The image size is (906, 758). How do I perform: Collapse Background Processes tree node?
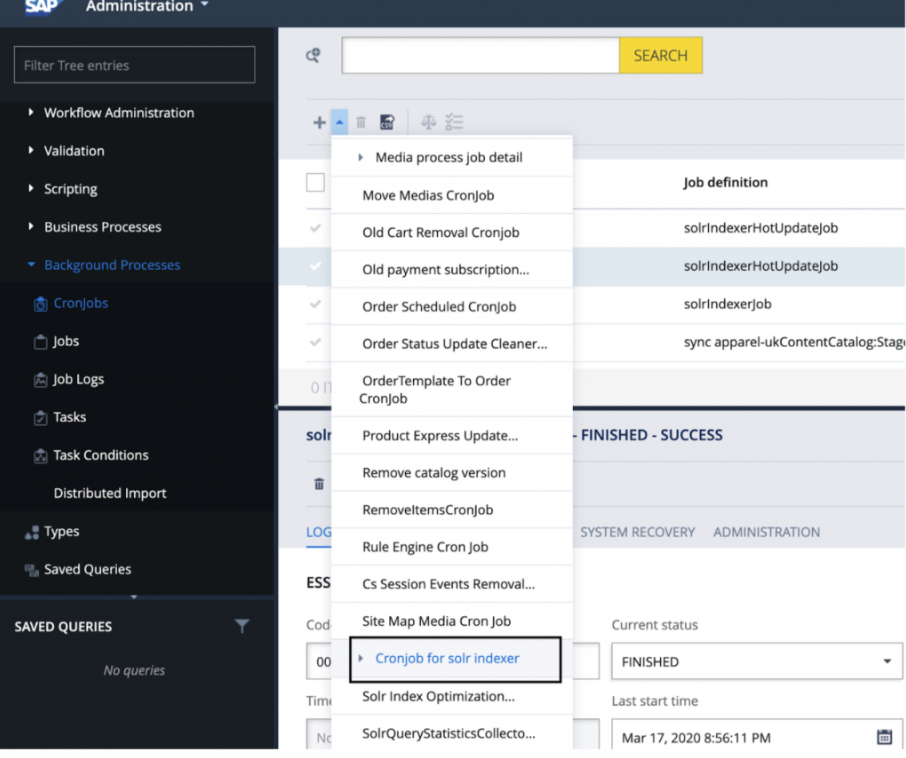click(31, 265)
